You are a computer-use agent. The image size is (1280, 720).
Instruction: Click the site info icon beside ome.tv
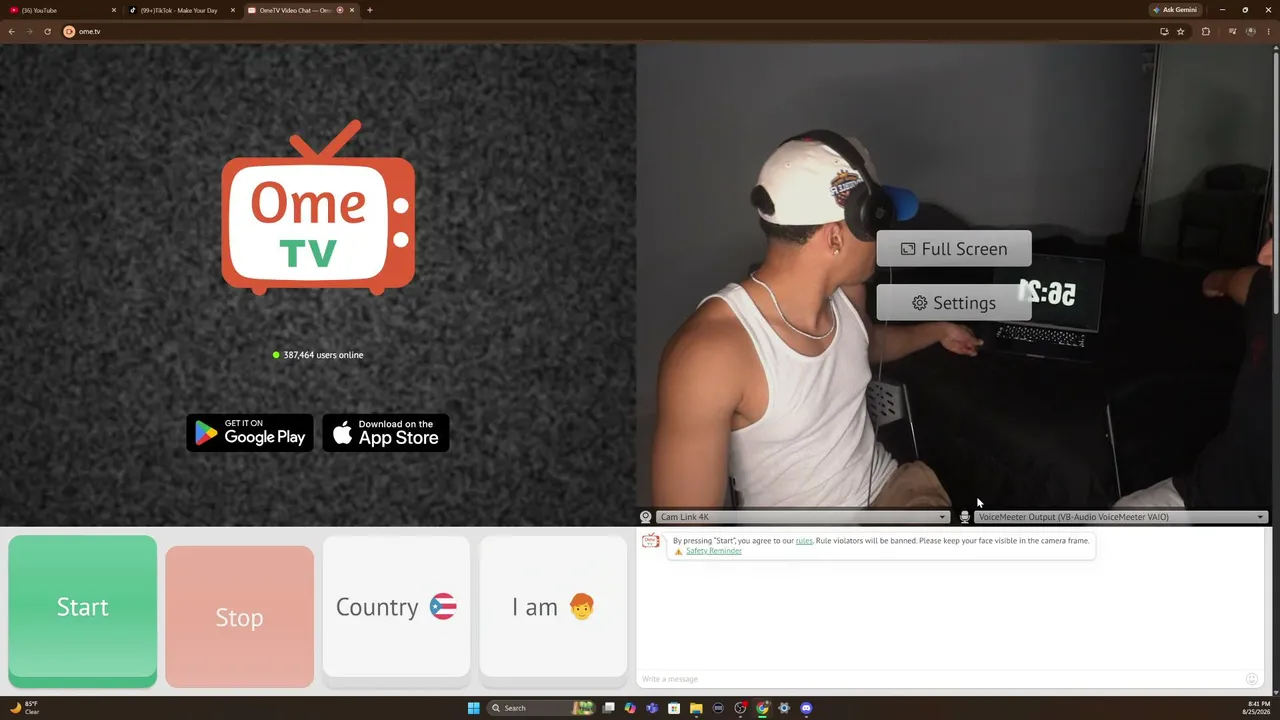69,31
